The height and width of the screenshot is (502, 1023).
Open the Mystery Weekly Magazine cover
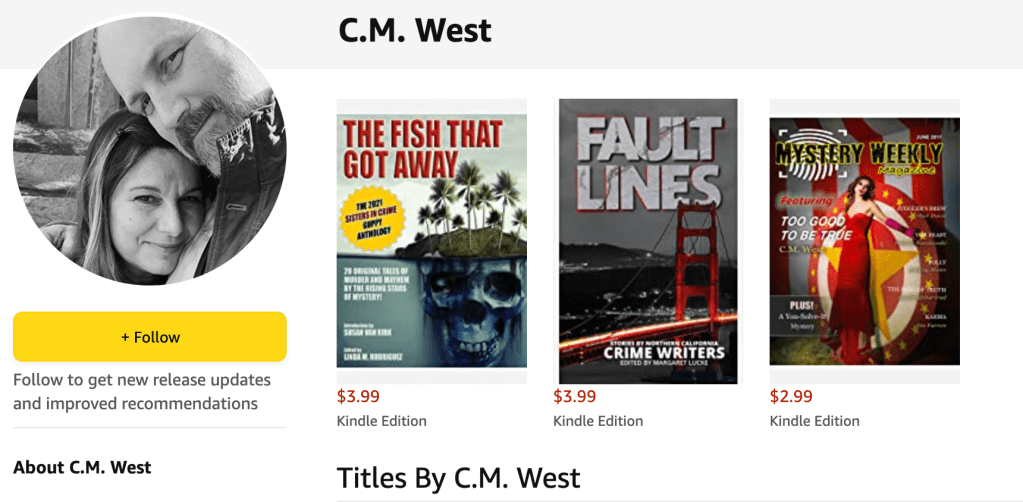864,241
